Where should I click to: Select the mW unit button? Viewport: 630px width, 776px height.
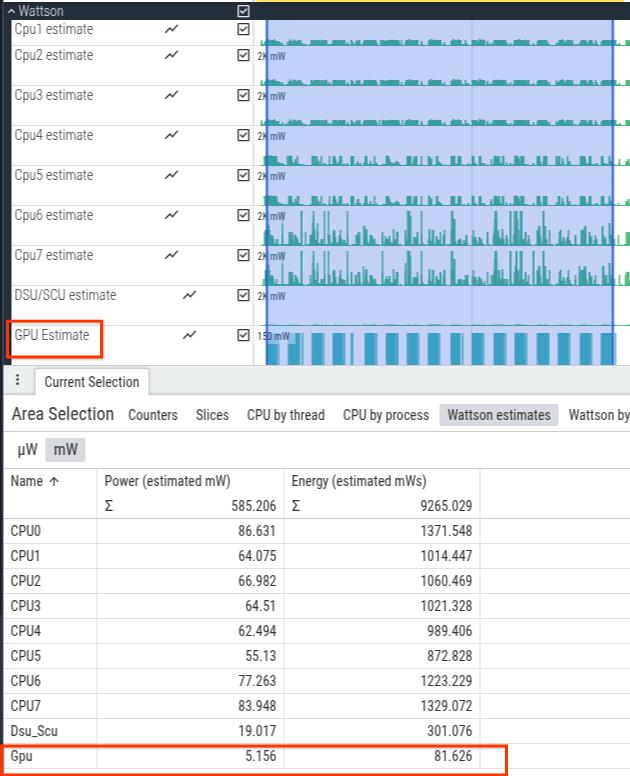tap(65, 450)
